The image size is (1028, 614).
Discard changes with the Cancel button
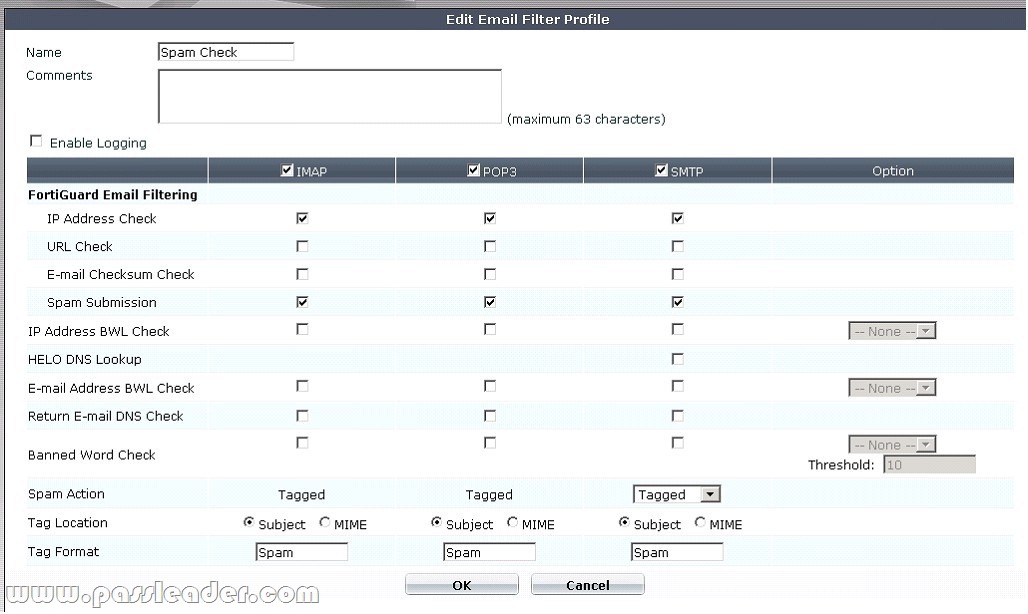(x=587, y=585)
